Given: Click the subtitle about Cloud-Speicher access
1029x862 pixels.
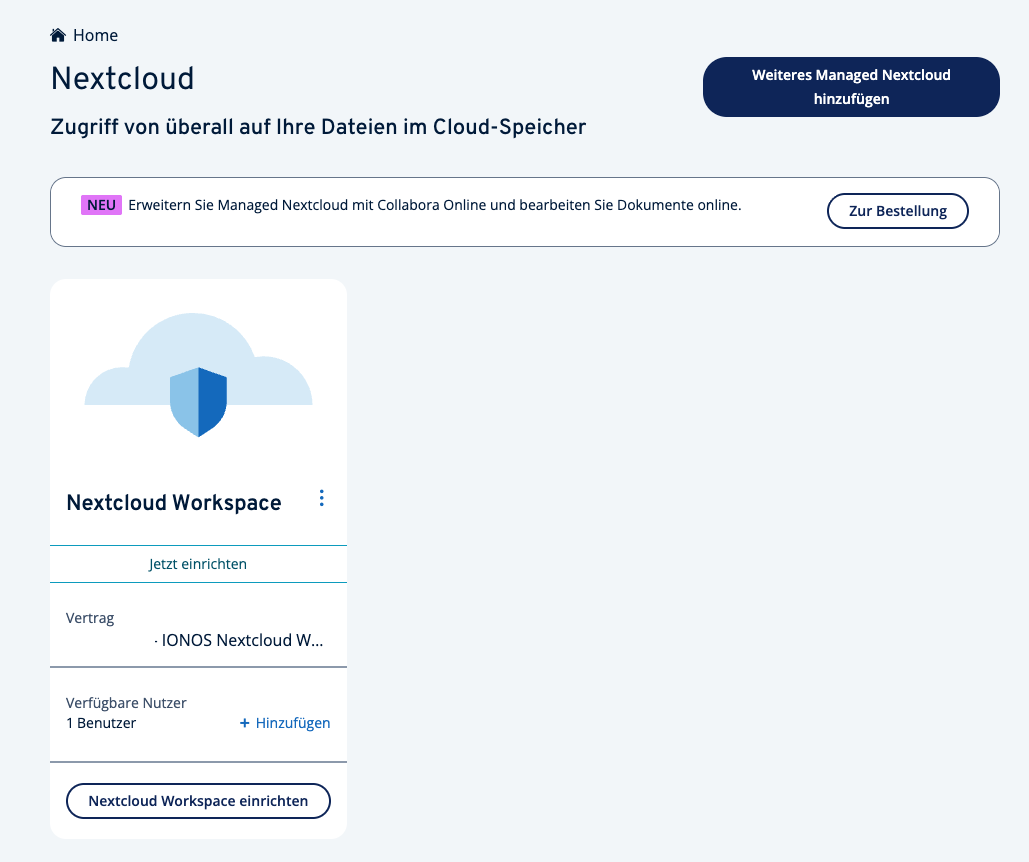Looking at the screenshot, I should pos(318,127).
